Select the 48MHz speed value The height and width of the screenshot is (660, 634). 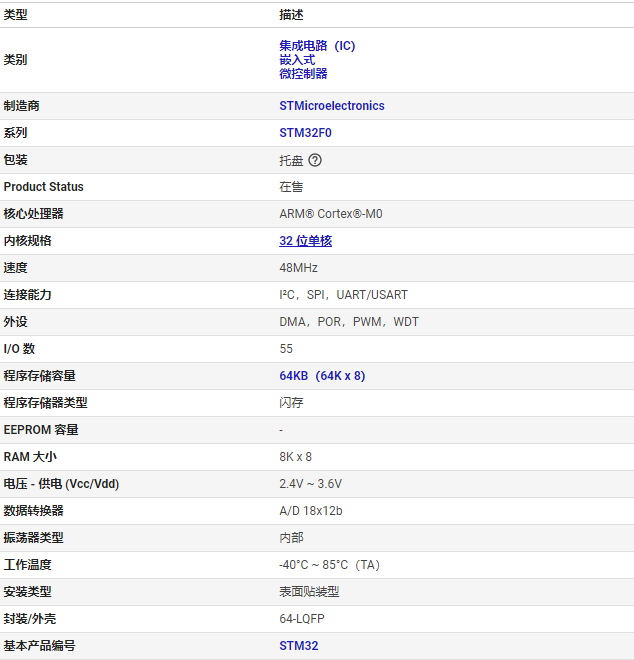tap(298, 268)
